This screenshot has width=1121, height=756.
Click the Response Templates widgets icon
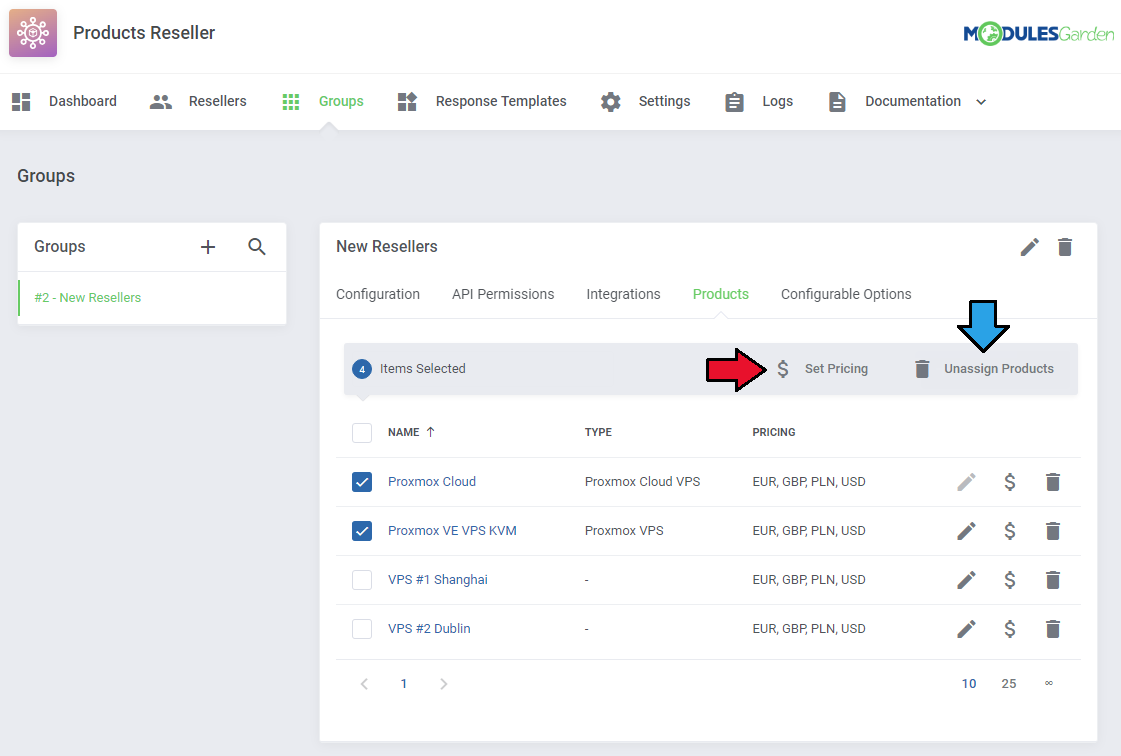click(407, 102)
